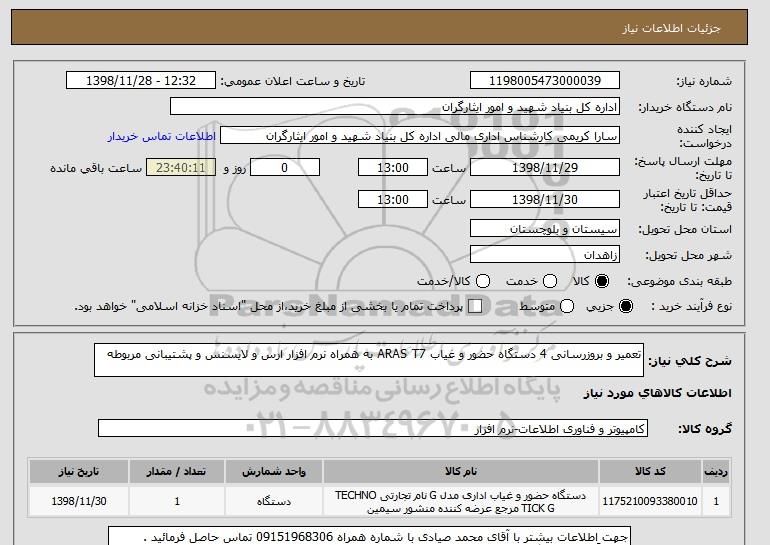Click the request creator field سارا کریمی
Screen dimensions: 770x545
[x=420, y=136]
